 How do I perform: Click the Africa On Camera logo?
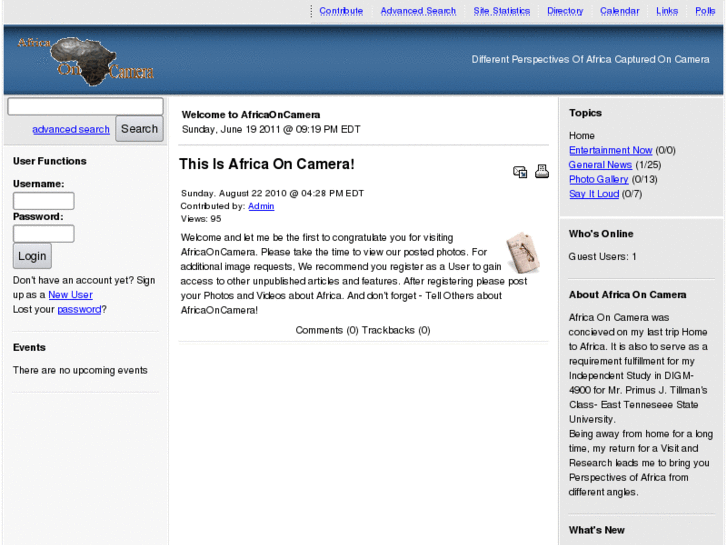[x=86, y=61]
